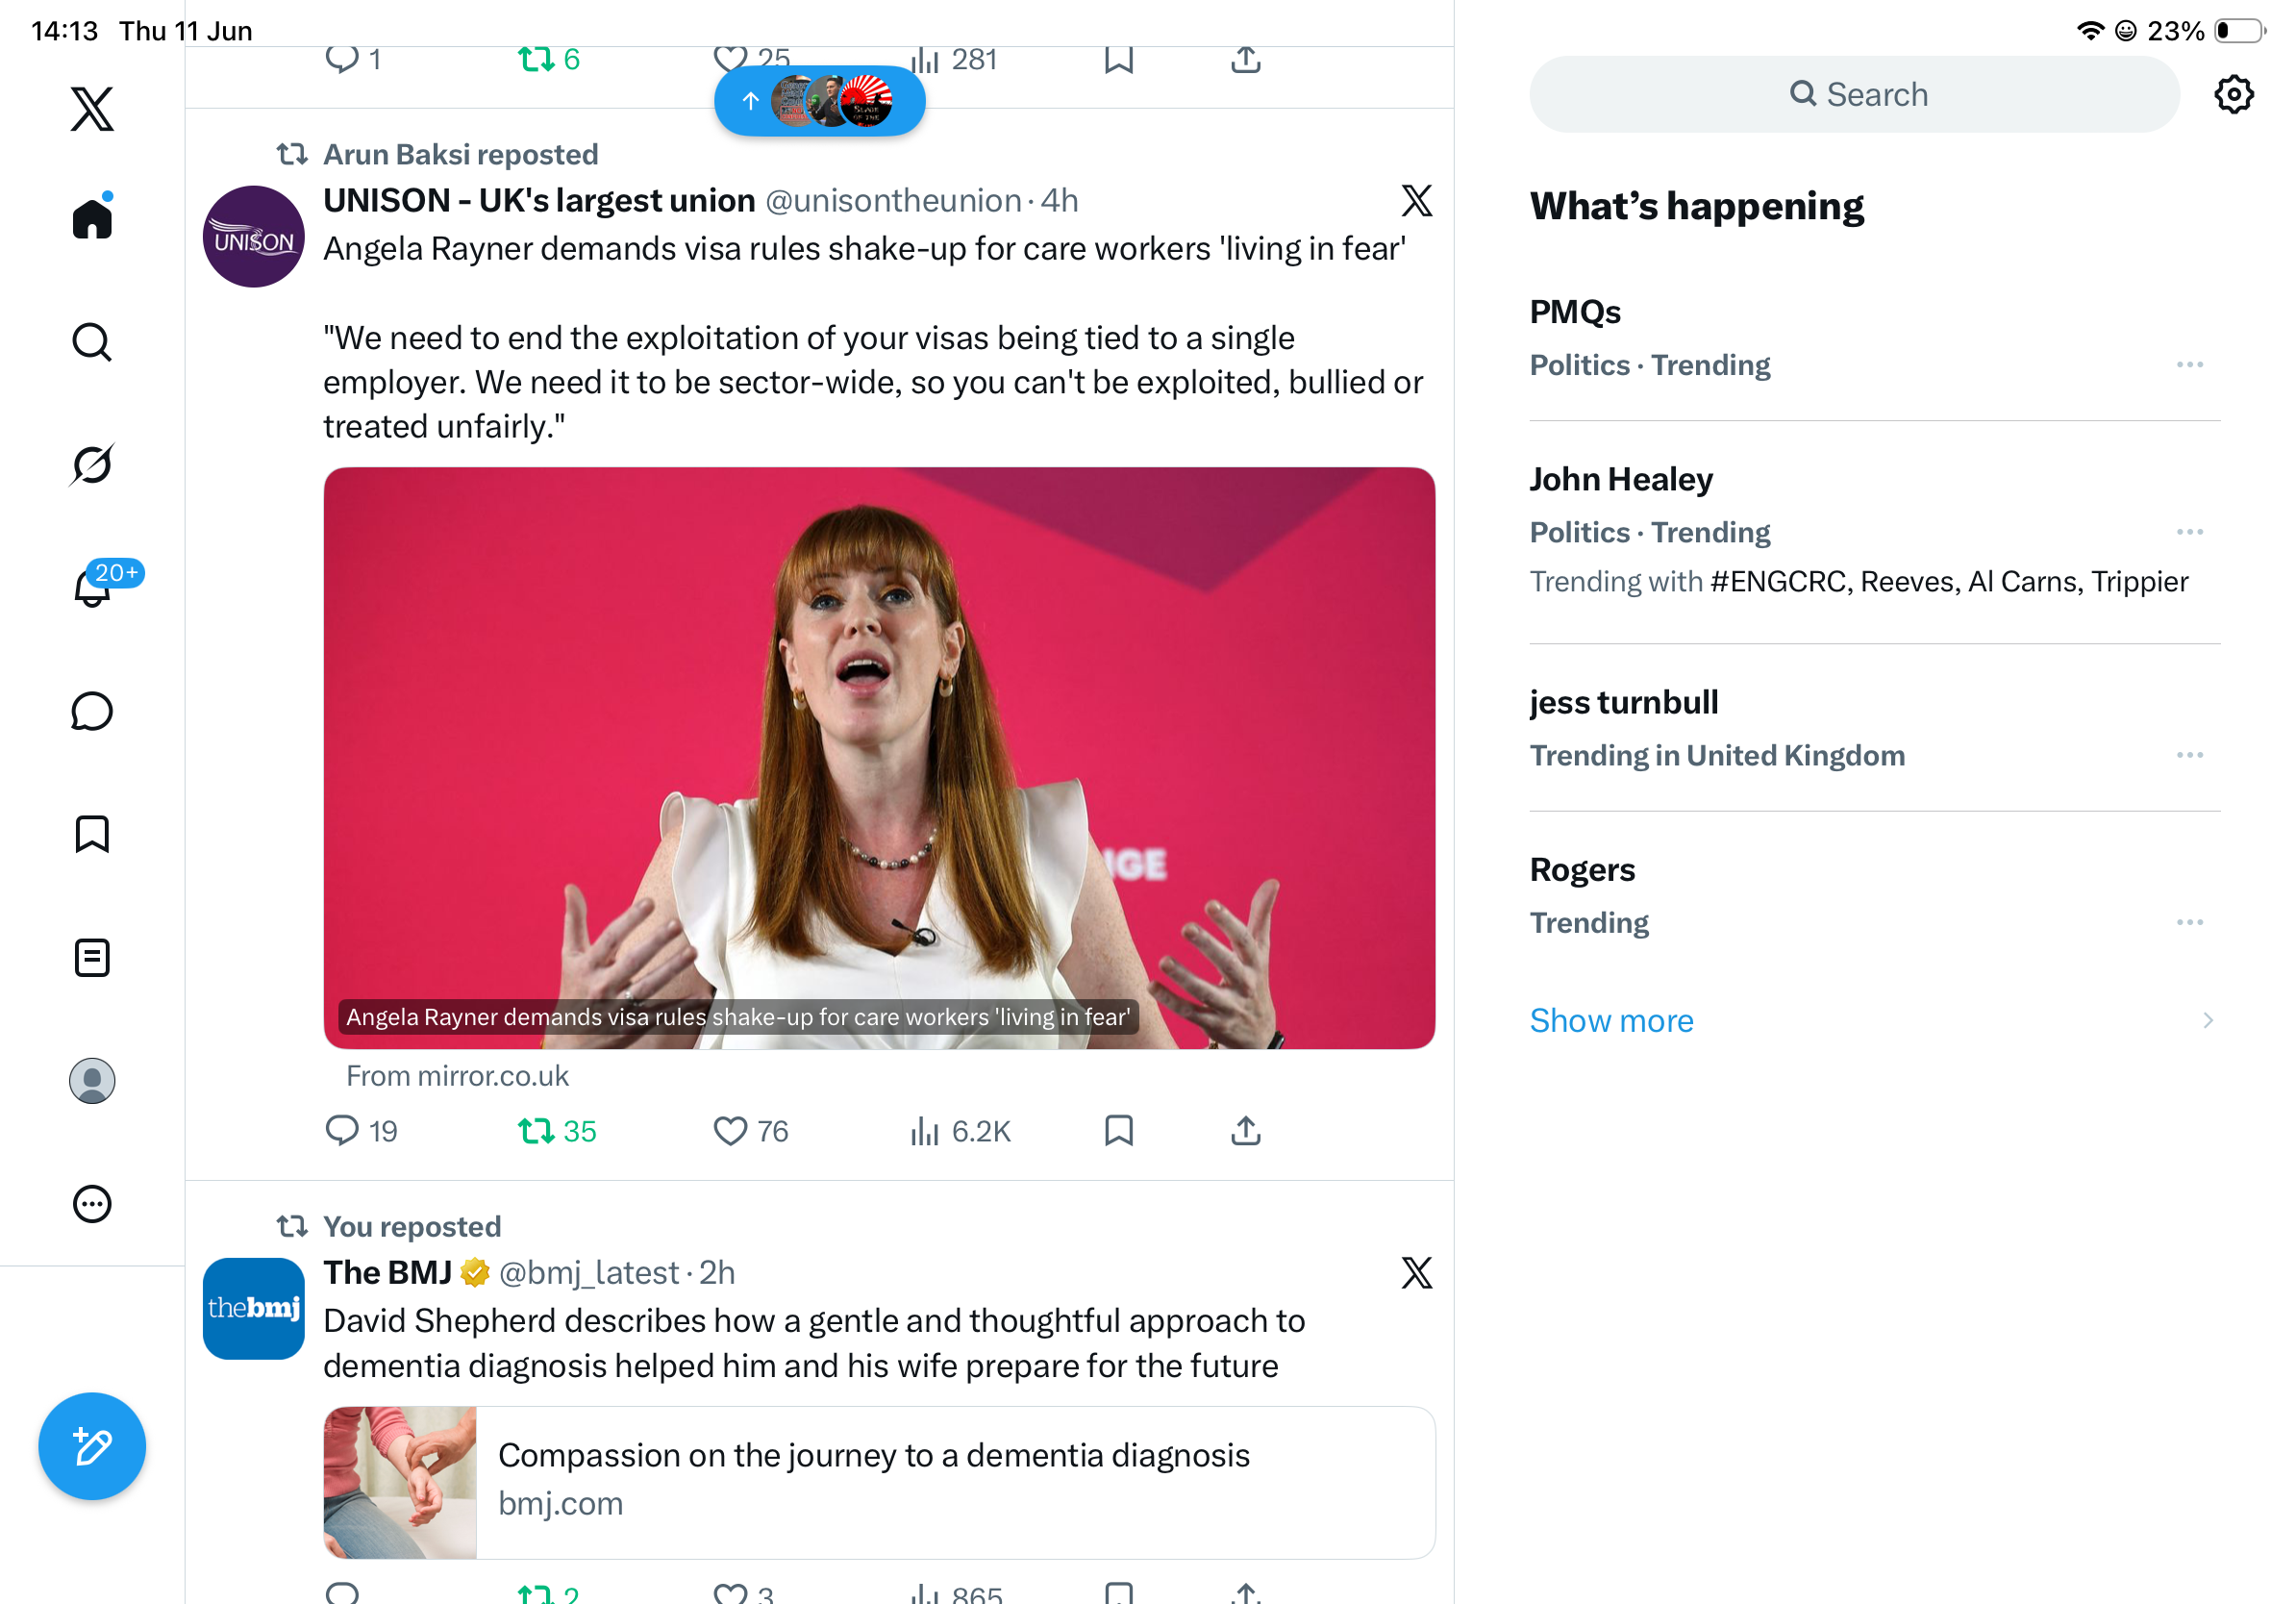Expand Show more trends chevron
The height and width of the screenshot is (1604, 2296).
(2208, 1020)
